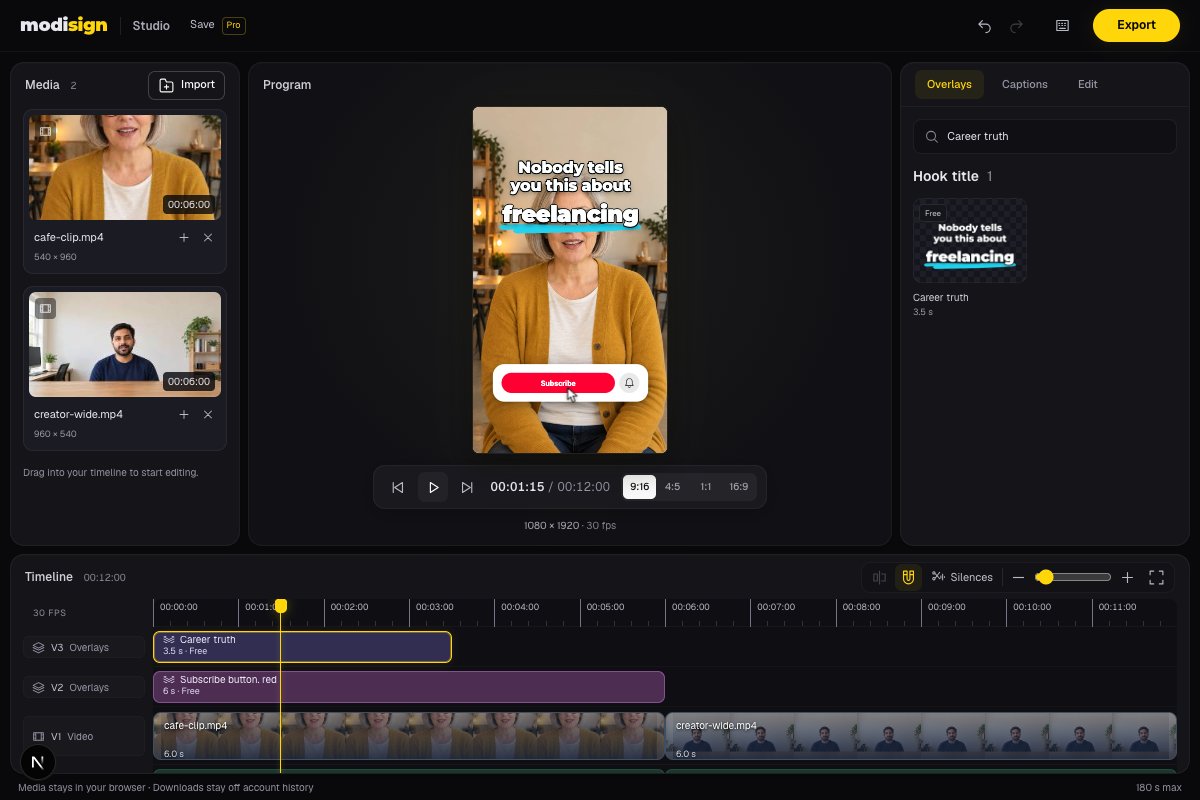The width and height of the screenshot is (1200, 800).
Task: Click the timeline zoom slider
Action: tap(1074, 577)
